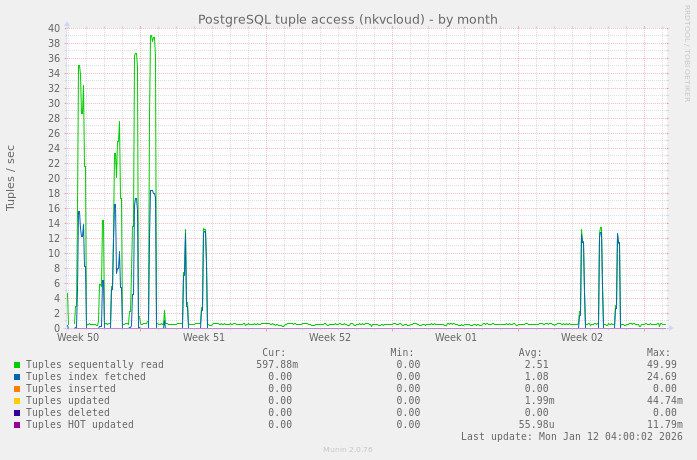Click the max value 24.69
The width and height of the screenshot is (697, 460).
[662, 376]
